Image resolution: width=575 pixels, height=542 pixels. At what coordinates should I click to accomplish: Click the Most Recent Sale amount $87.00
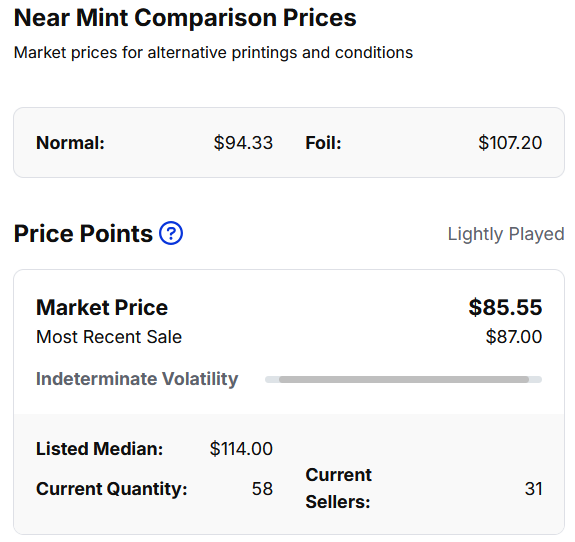(514, 337)
